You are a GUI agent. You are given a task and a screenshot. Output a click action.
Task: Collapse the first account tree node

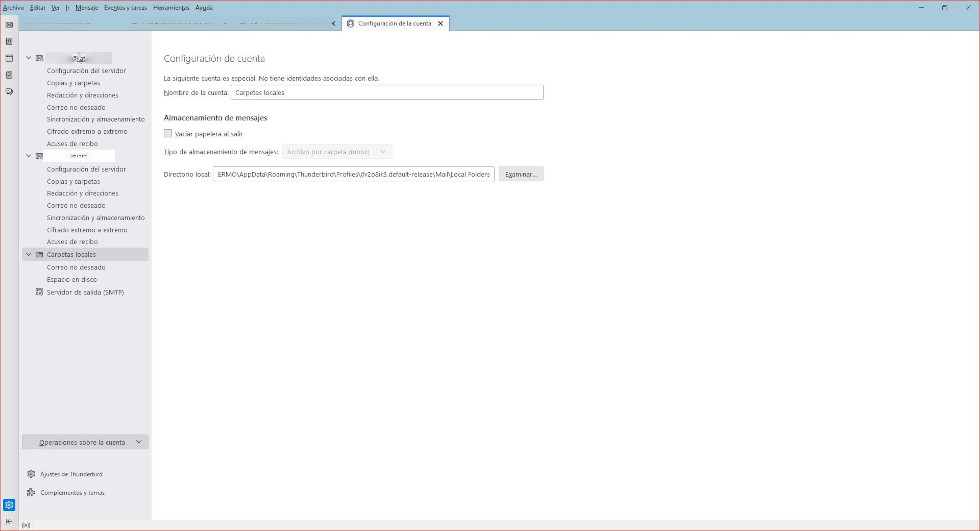[x=29, y=58]
